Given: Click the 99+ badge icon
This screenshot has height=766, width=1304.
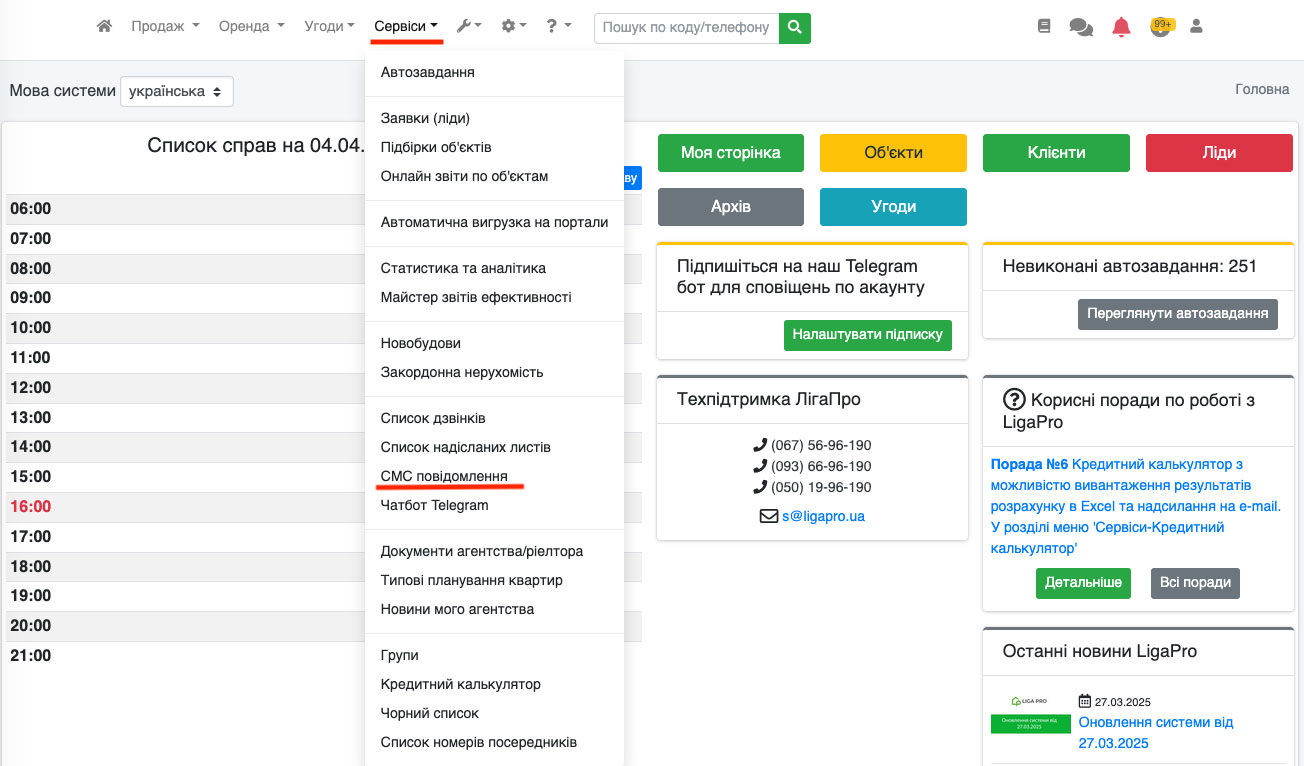Looking at the screenshot, I should (x=1160, y=26).
